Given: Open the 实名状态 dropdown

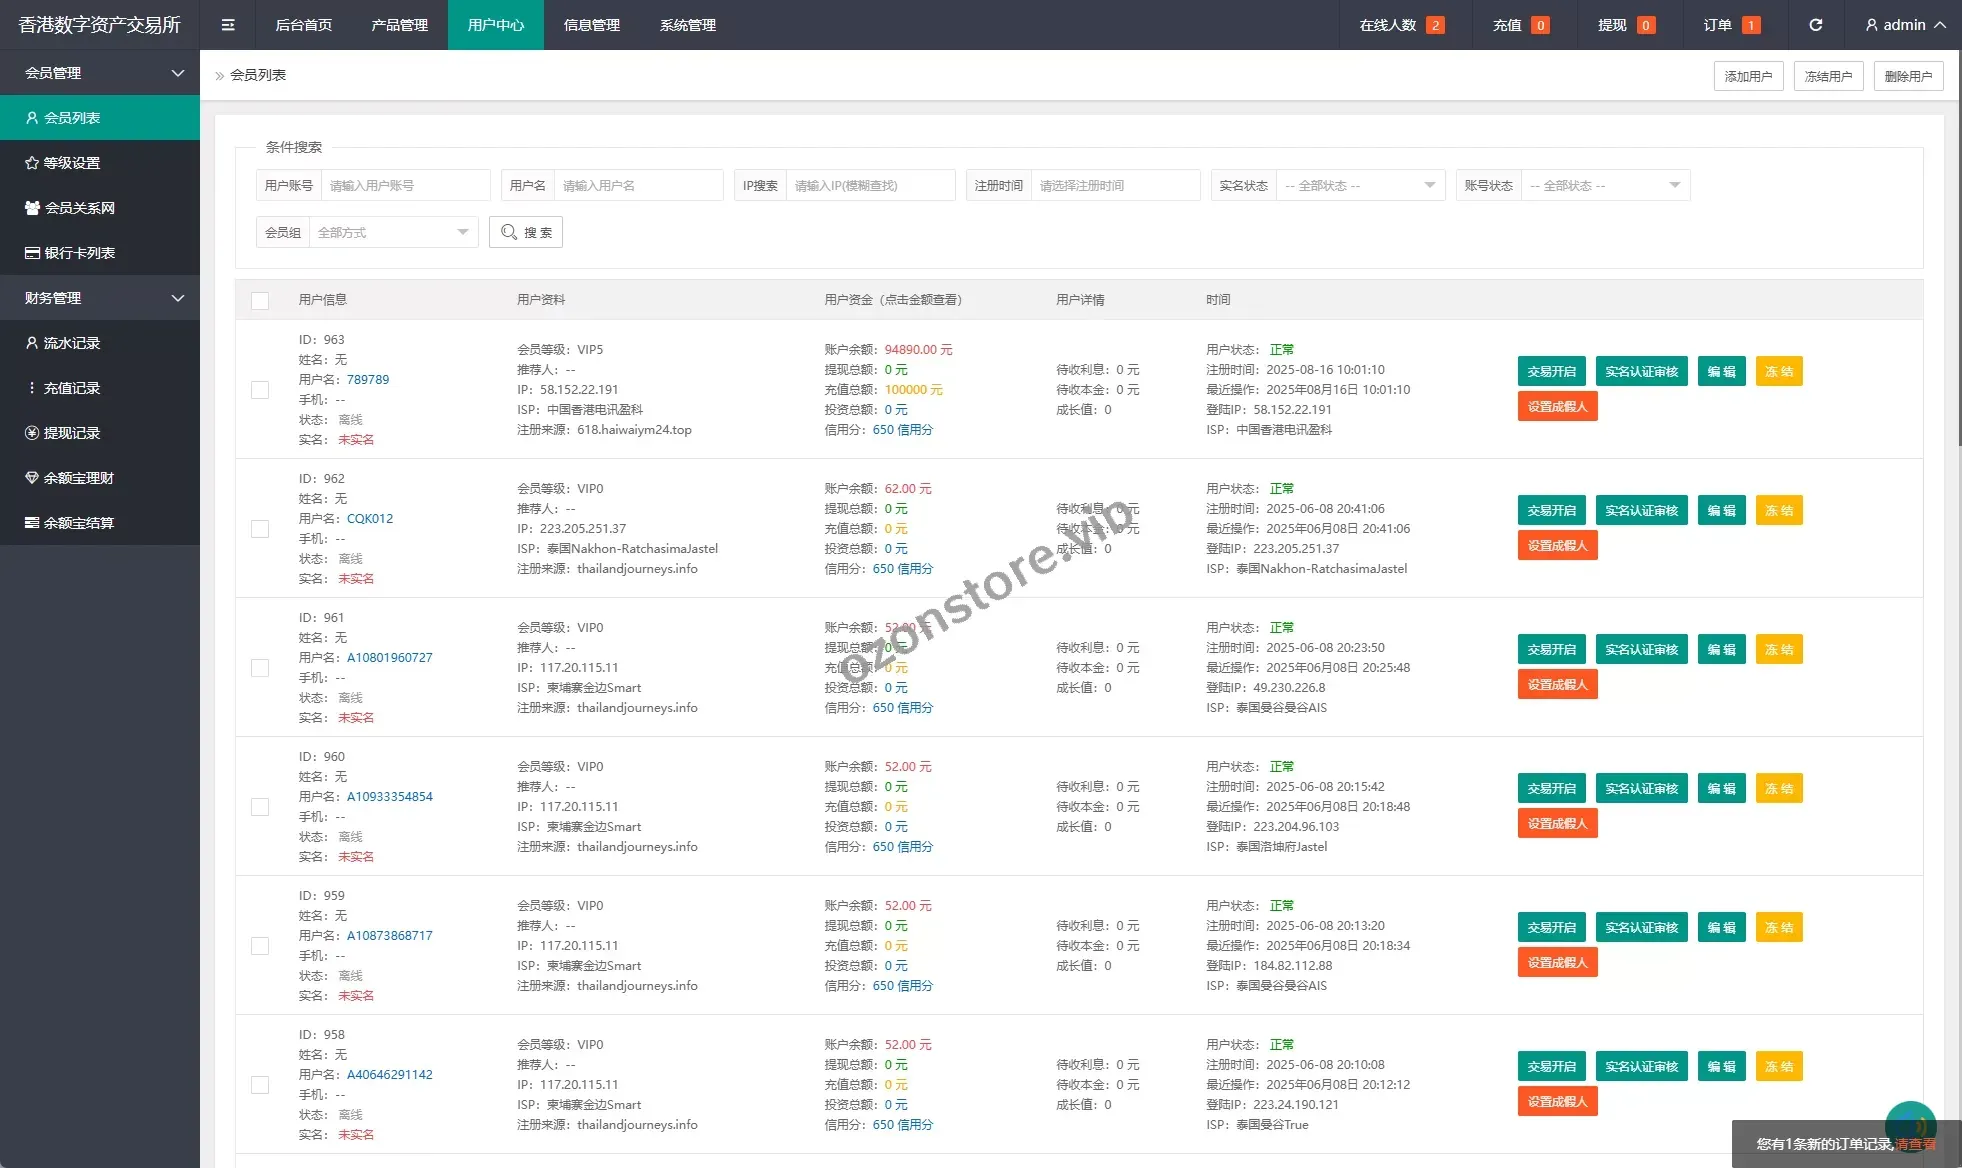Looking at the screenshot, I should [x=1360, y=185].
